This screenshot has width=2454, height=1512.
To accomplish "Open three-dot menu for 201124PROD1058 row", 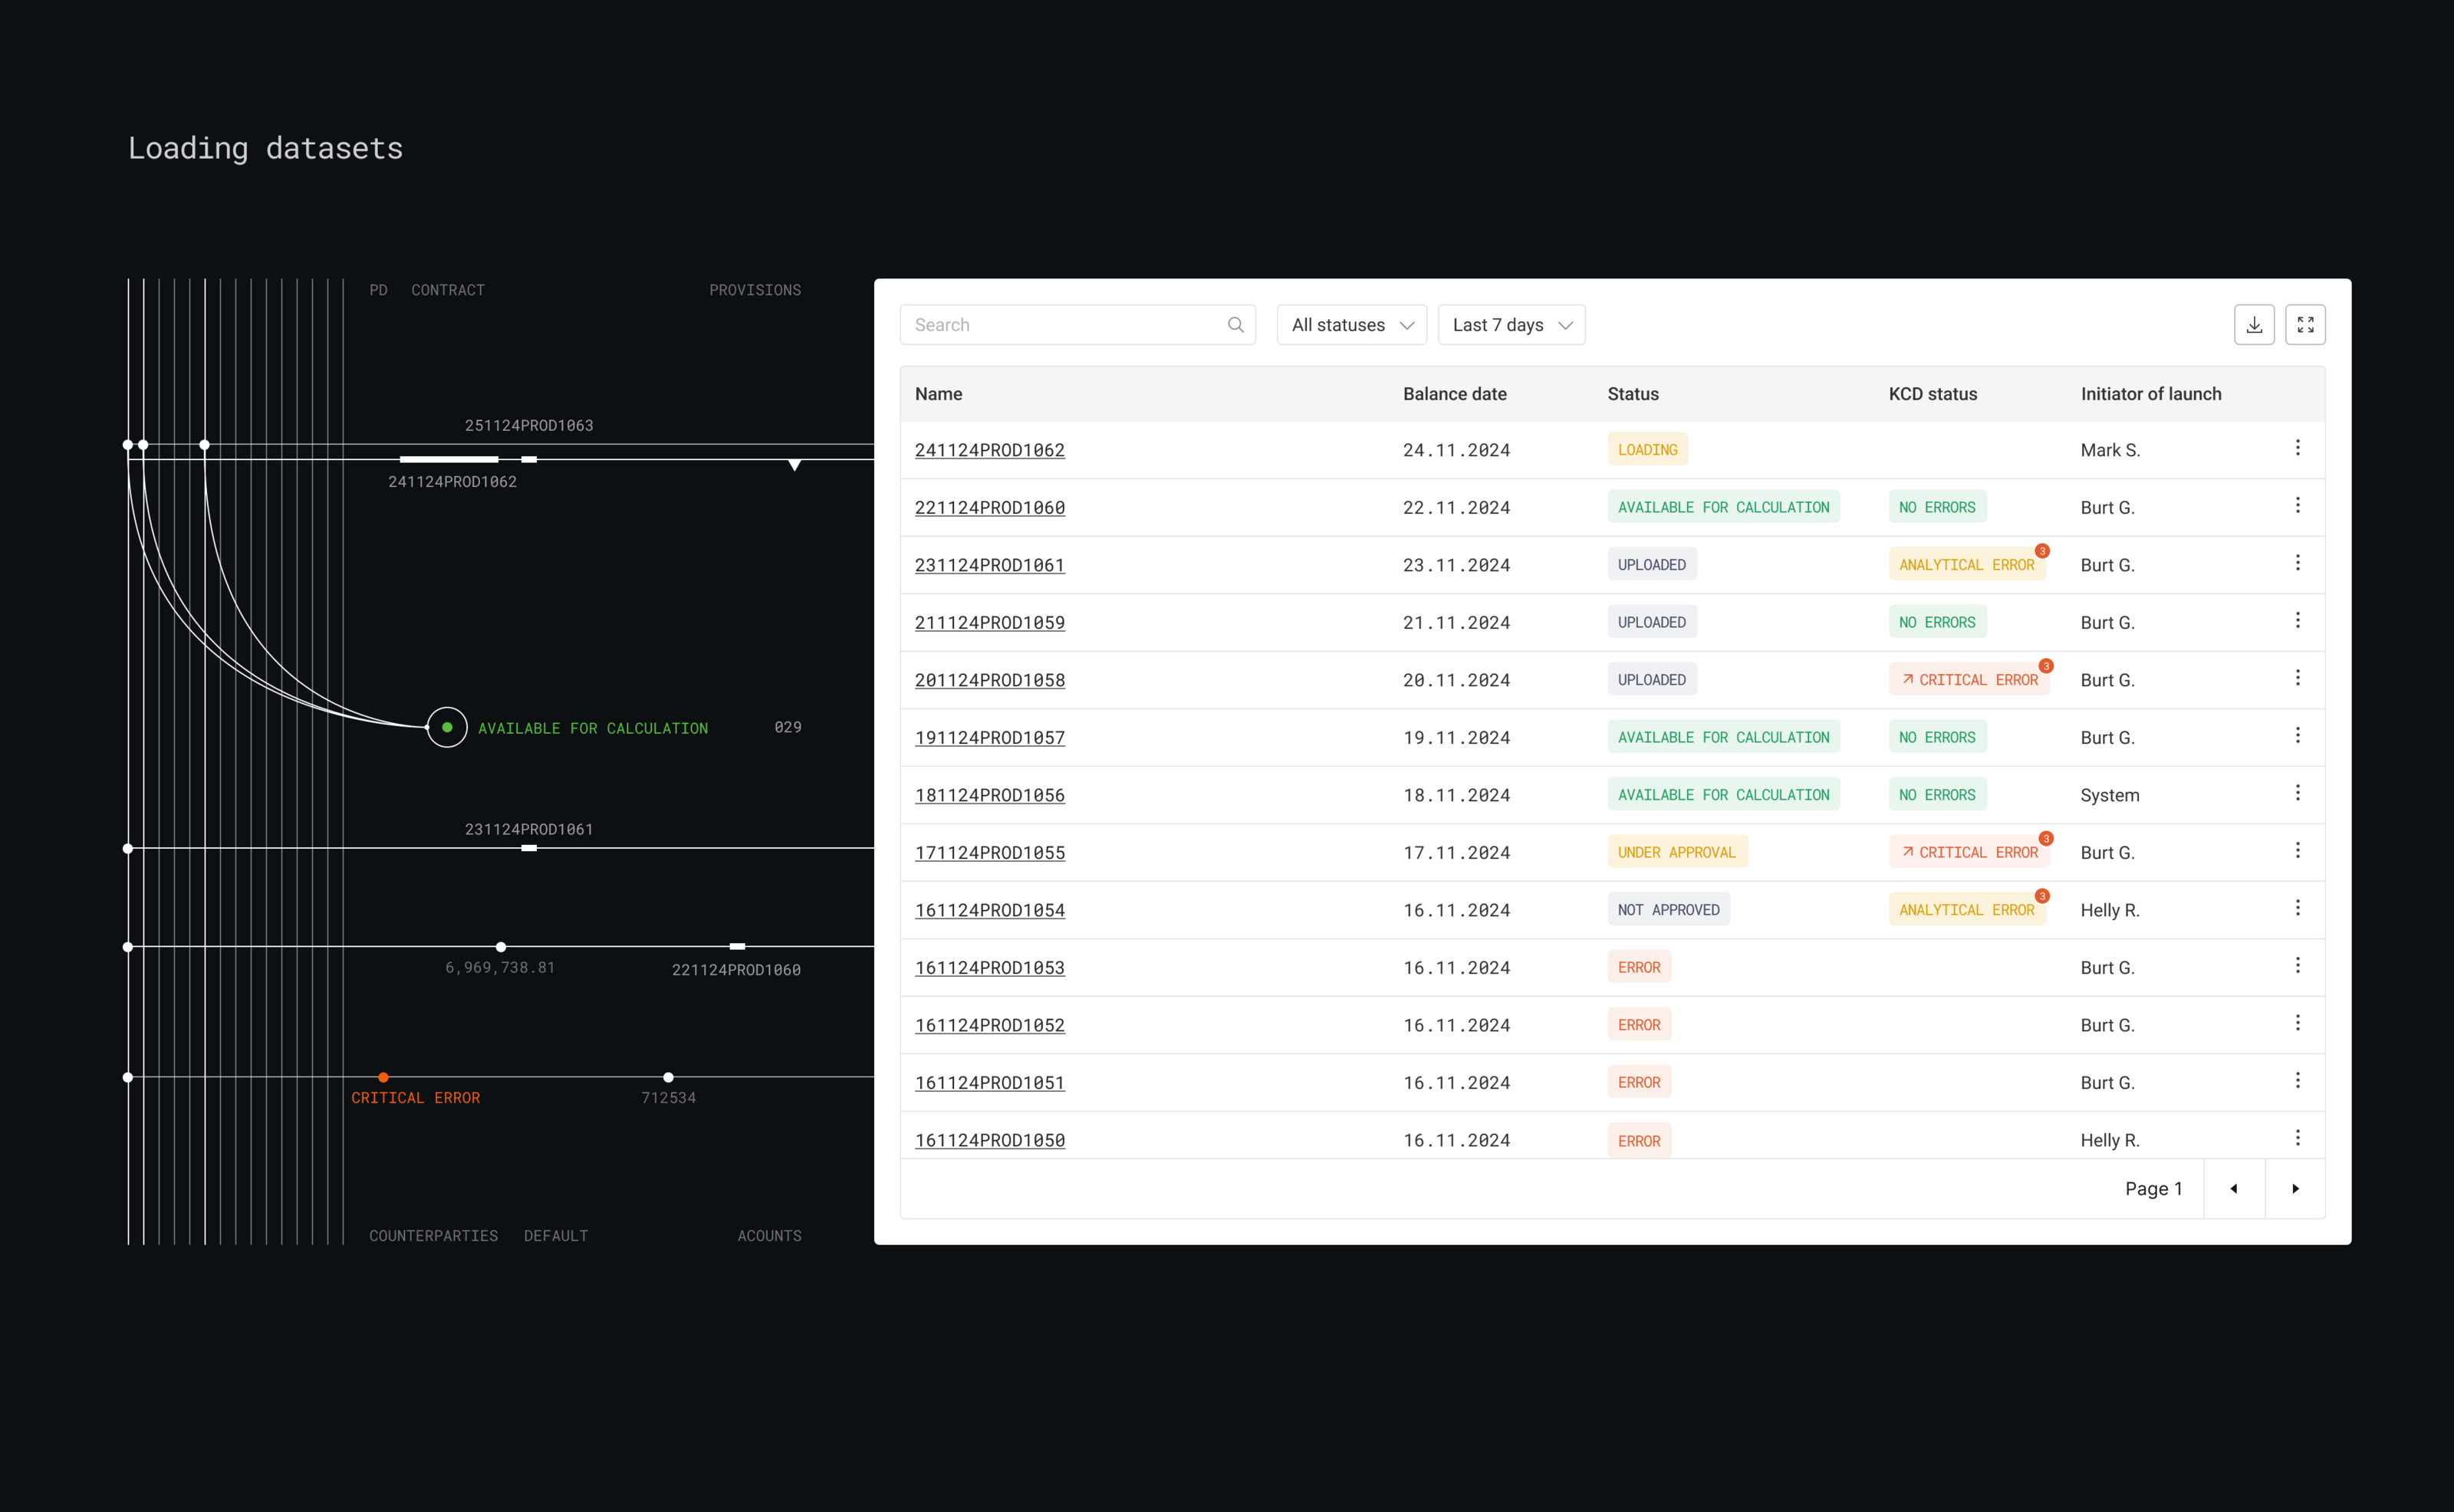I will click(x=2297, y=678).
